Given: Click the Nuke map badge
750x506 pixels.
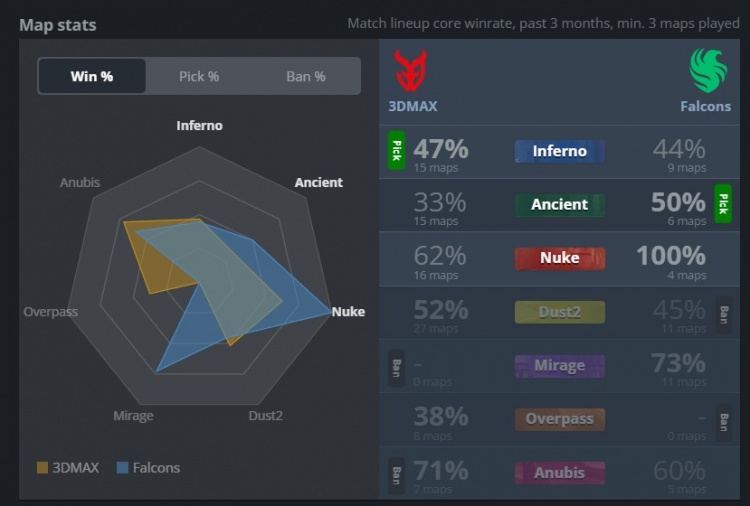Looking at the screenshot, I should click(x=559, y=258).
